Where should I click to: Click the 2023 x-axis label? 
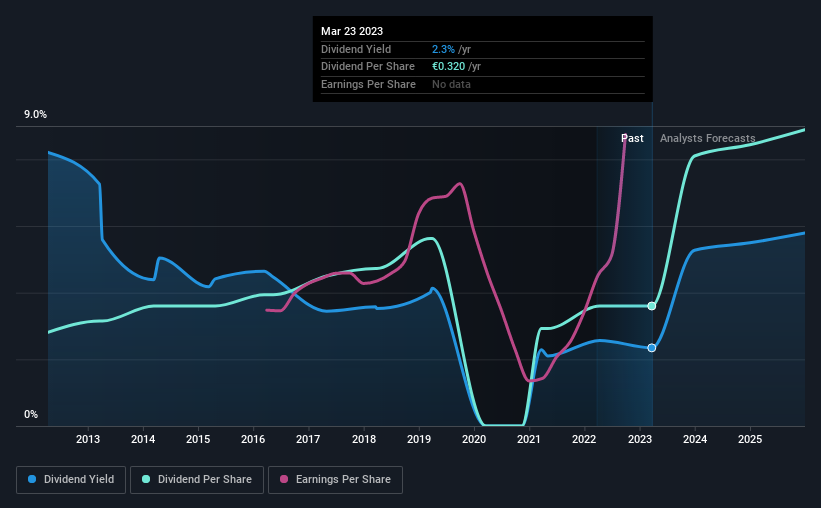click(x=640, y=439)
